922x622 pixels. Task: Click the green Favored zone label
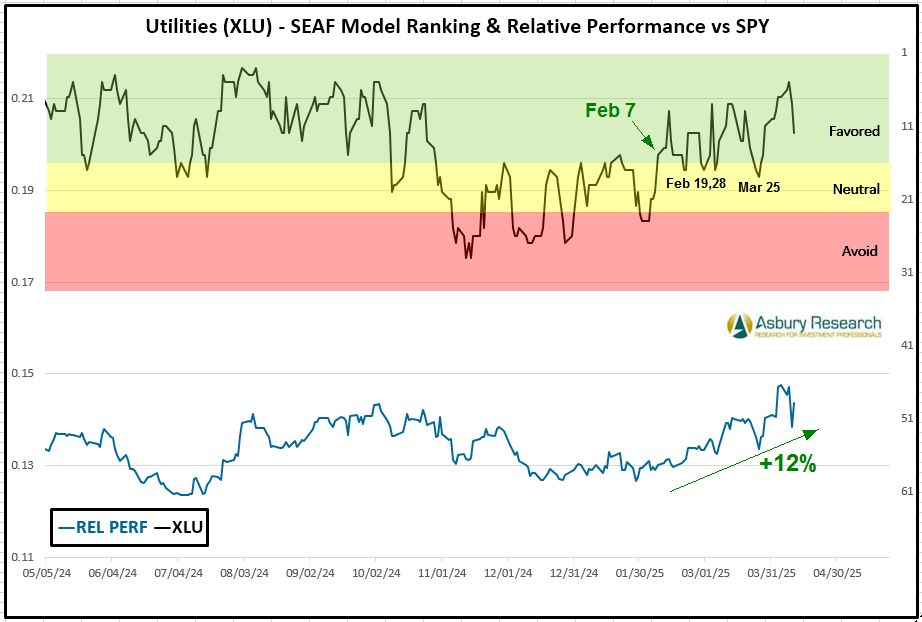(853, 131)
